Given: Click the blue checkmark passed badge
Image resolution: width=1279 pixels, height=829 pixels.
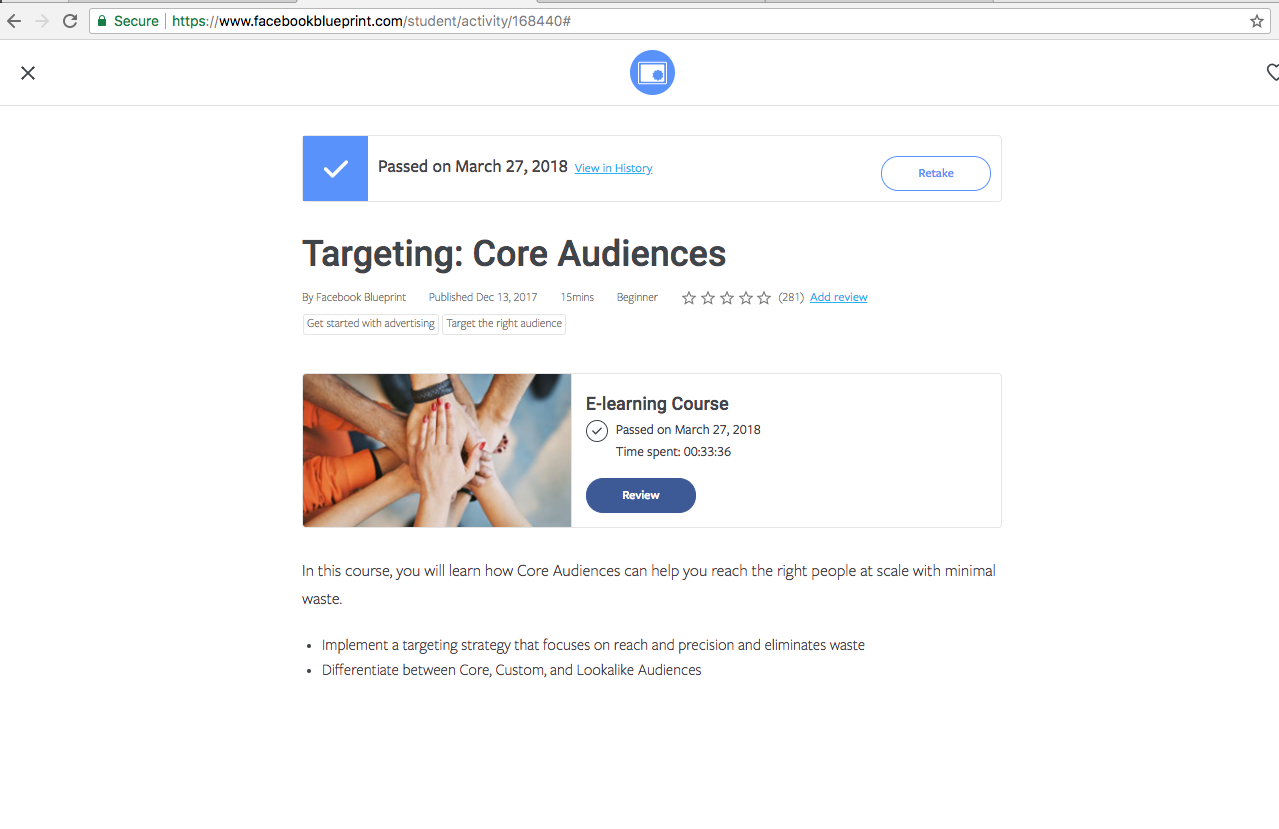Looking at the screenshot, I should (334, 168).
